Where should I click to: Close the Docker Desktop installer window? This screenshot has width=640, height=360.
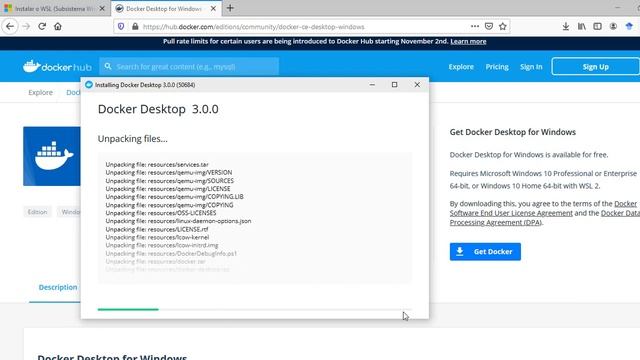coord(417,84)
